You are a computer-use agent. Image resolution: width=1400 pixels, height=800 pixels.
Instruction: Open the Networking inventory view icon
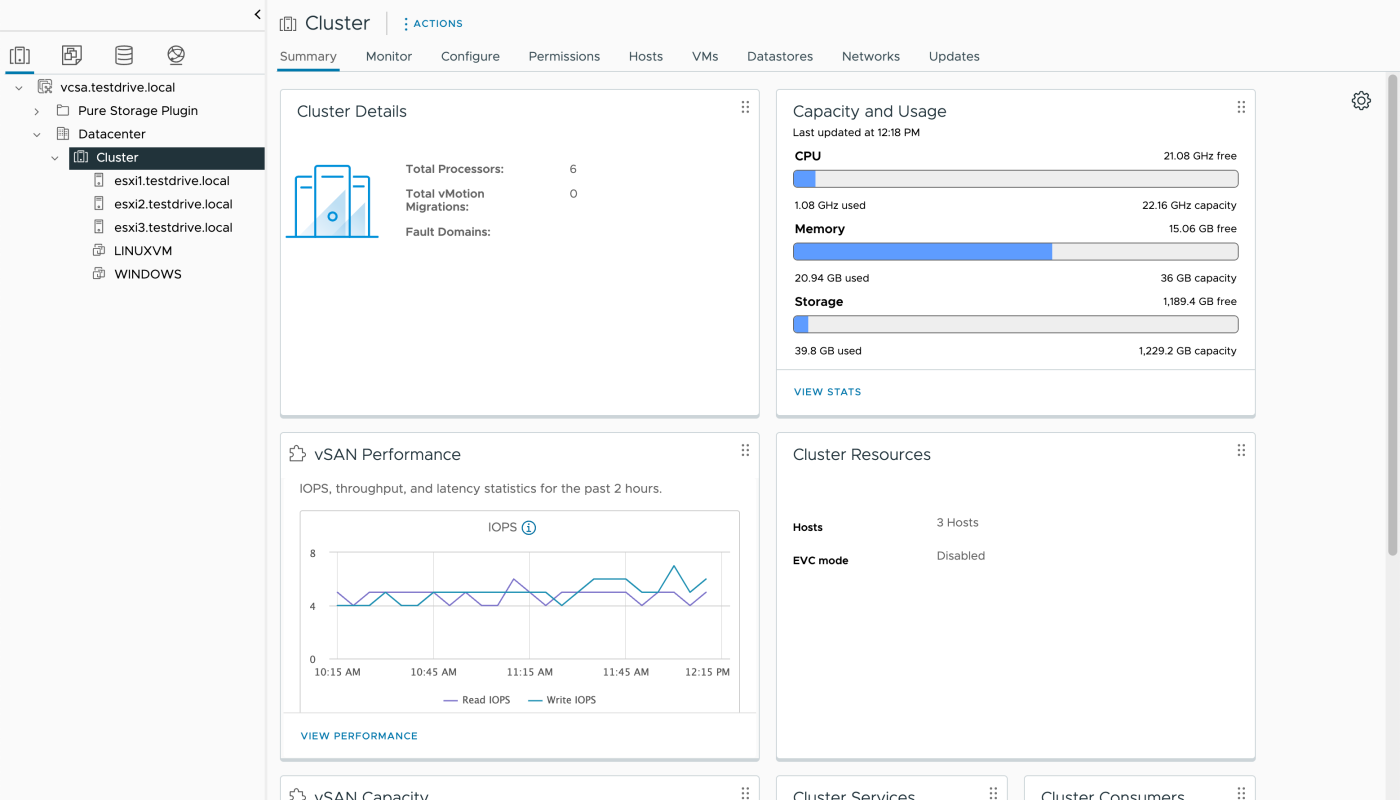pos(176,55)
